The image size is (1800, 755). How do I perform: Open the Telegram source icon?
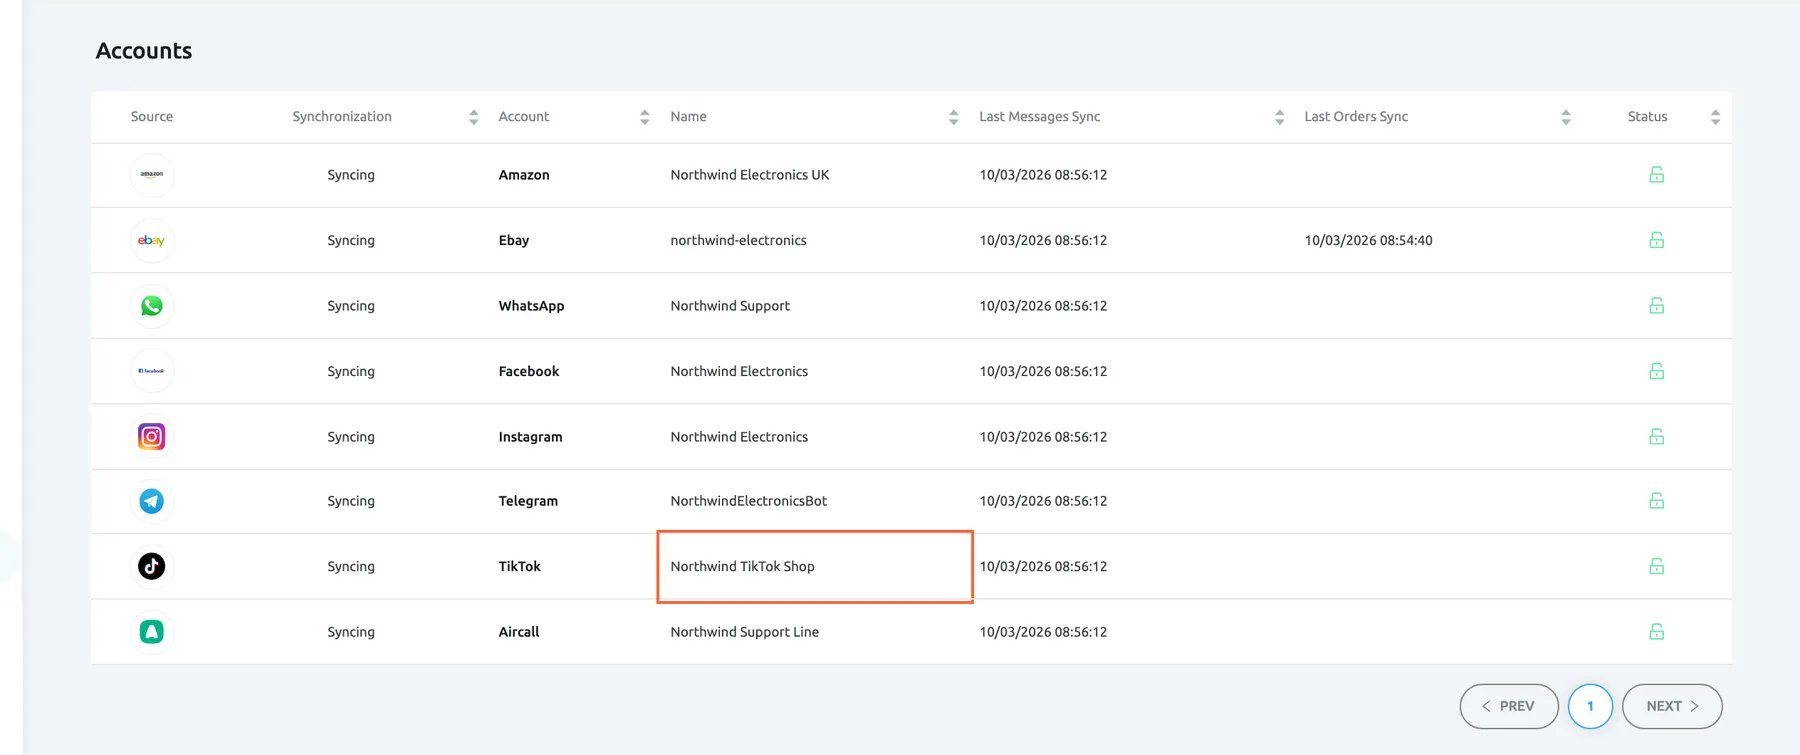[152, 501]
